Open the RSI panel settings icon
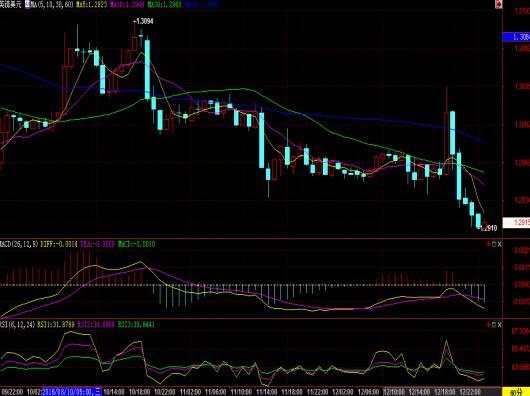Screen dimensions: 530x396 (488, 324)
